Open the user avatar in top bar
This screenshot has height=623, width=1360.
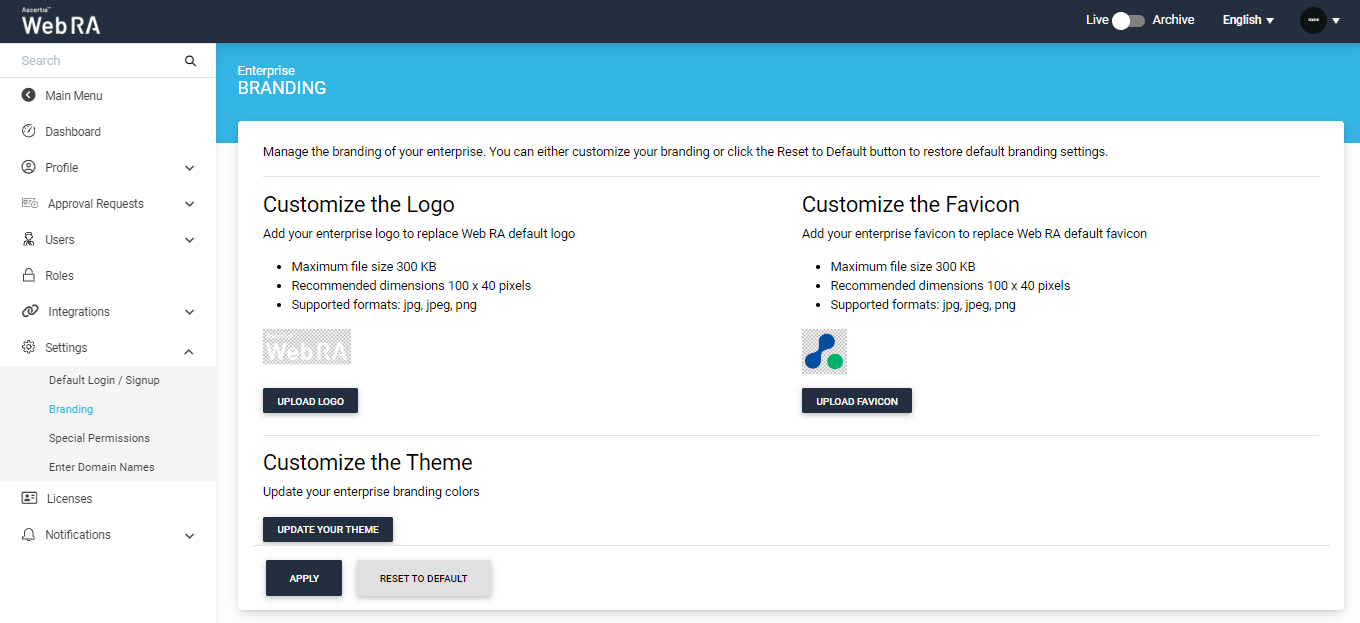1313,20
